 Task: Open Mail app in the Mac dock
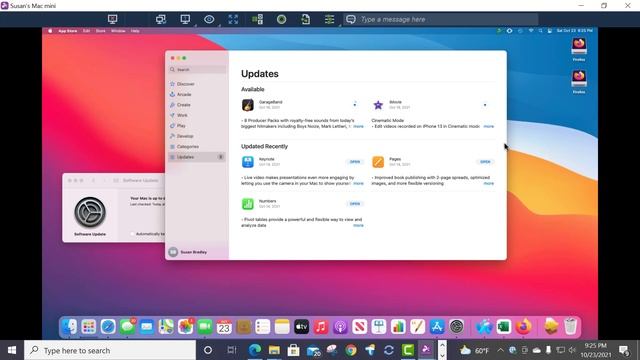coord(147,327)
